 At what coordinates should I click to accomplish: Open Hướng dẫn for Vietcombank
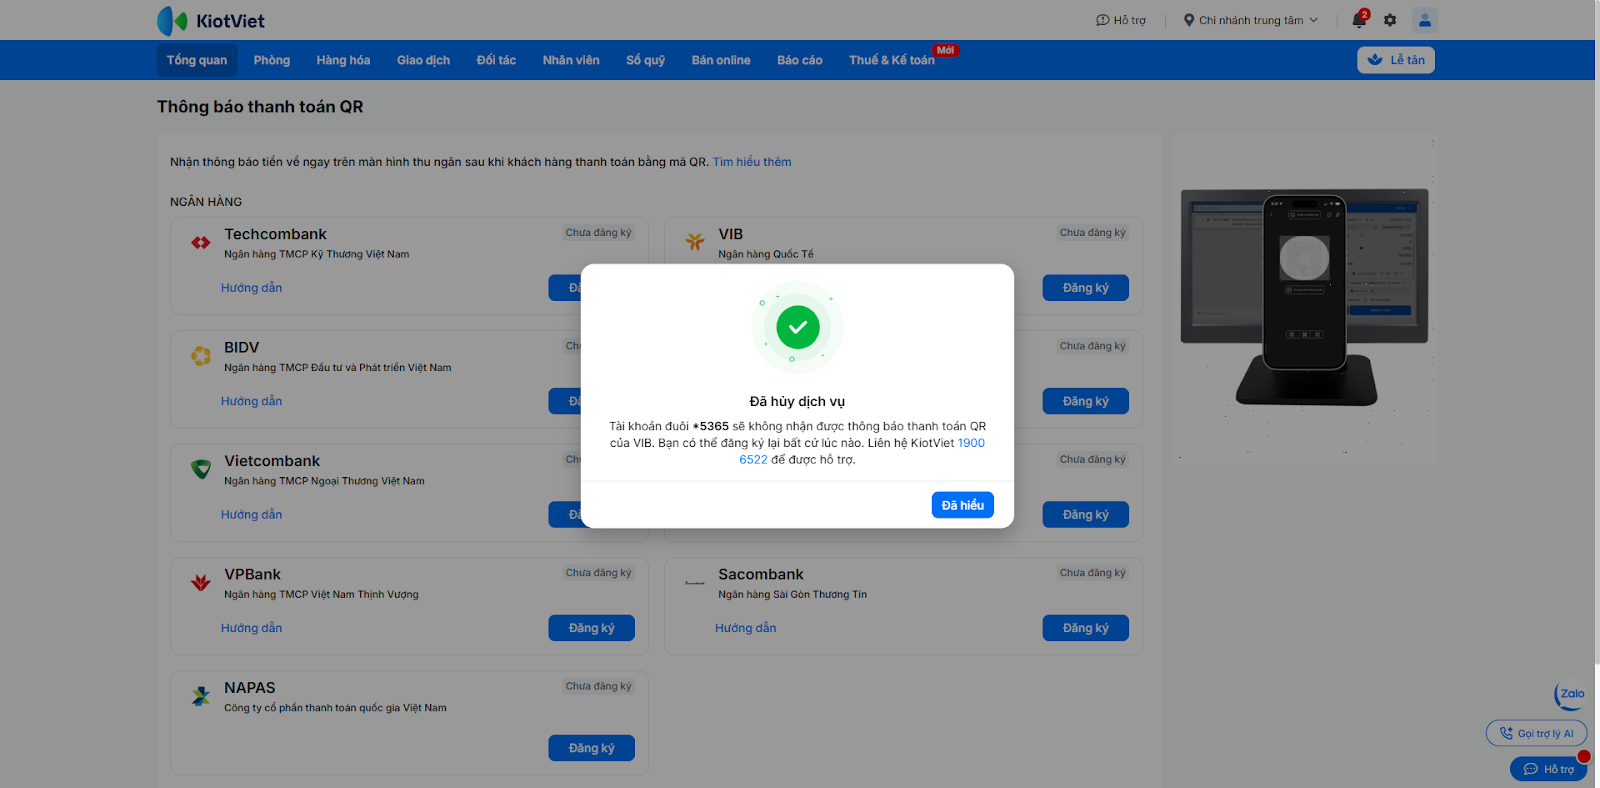[252, 515]
